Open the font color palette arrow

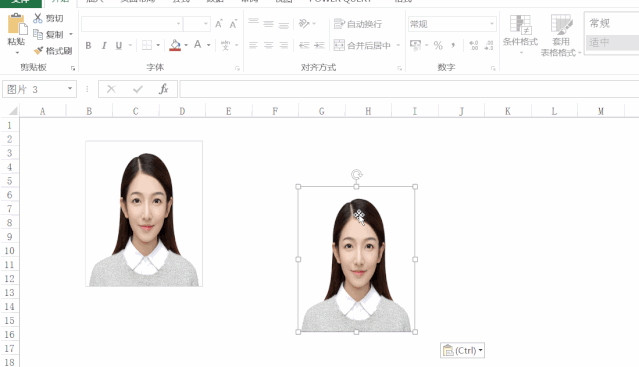click(x=209, y=45)
